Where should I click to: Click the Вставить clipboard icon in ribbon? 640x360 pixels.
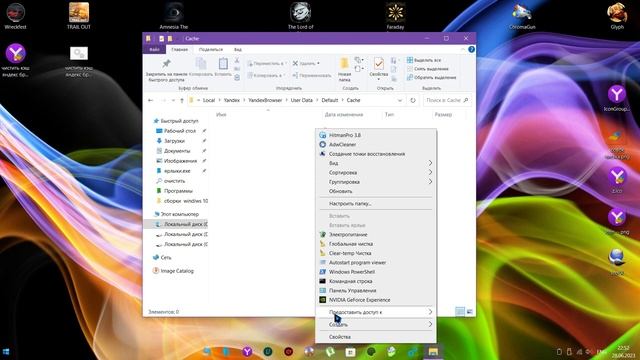coord(223,64)
